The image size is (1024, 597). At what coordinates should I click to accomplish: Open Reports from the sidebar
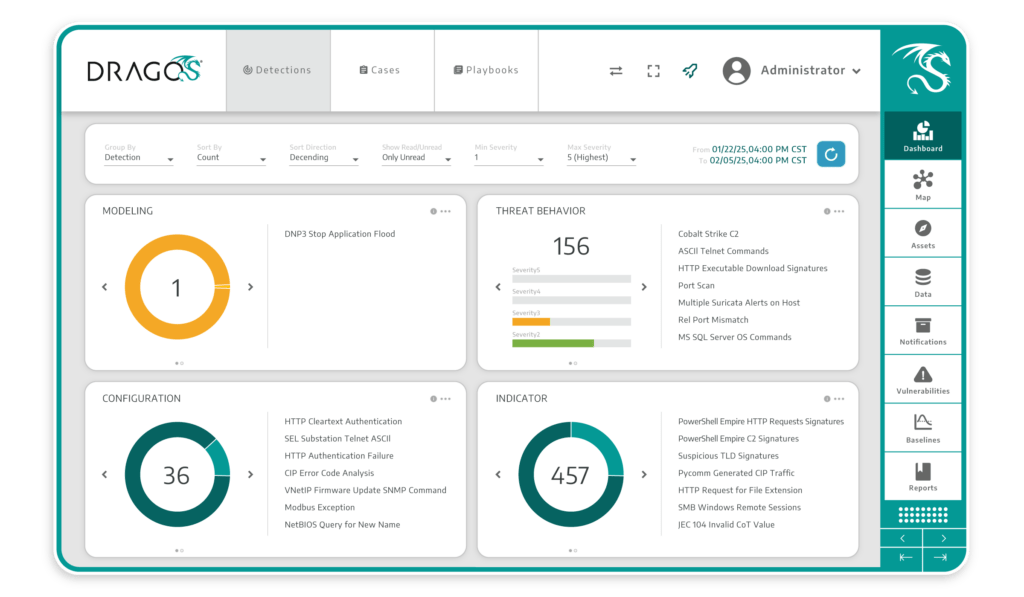click(x=923, y=477)
